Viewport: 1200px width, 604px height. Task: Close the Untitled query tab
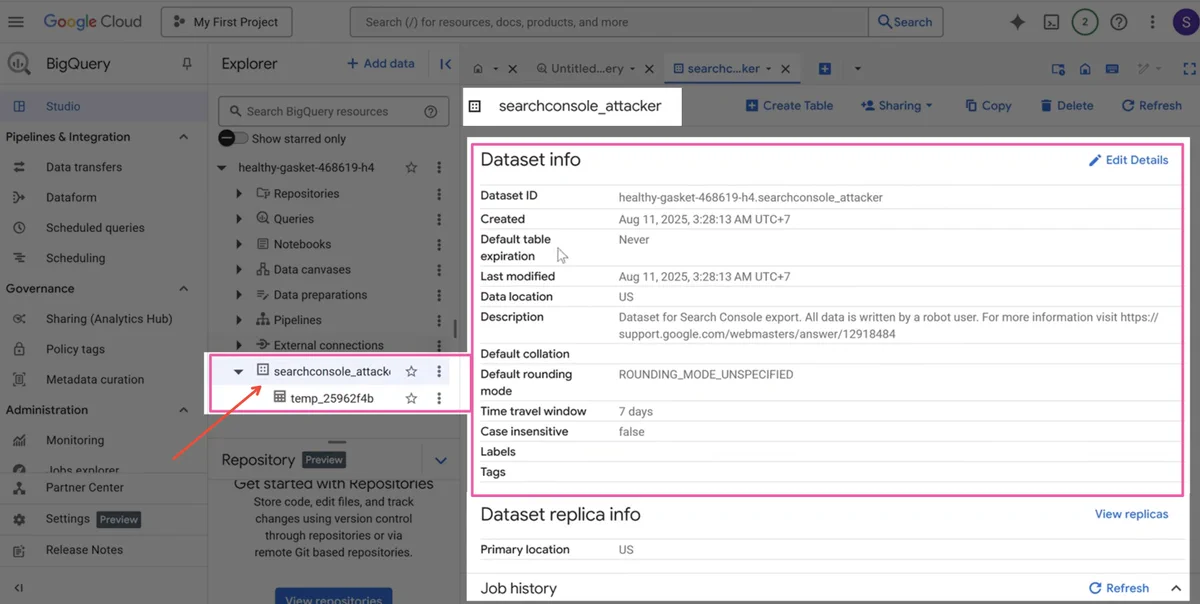coord(649,69)
